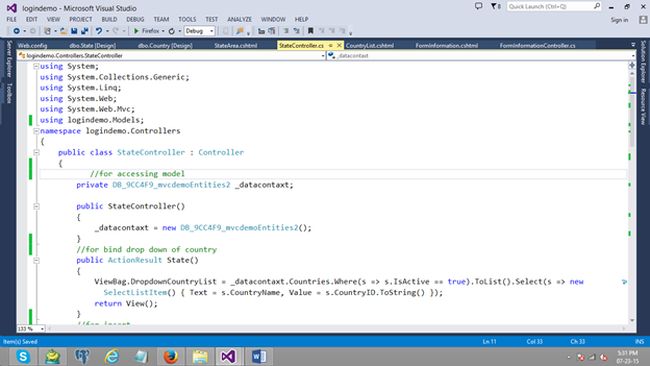This screenshot has height=366, width=650.
Task: Undo the last edit via toolbar
Action: click(x=99, y=31)
